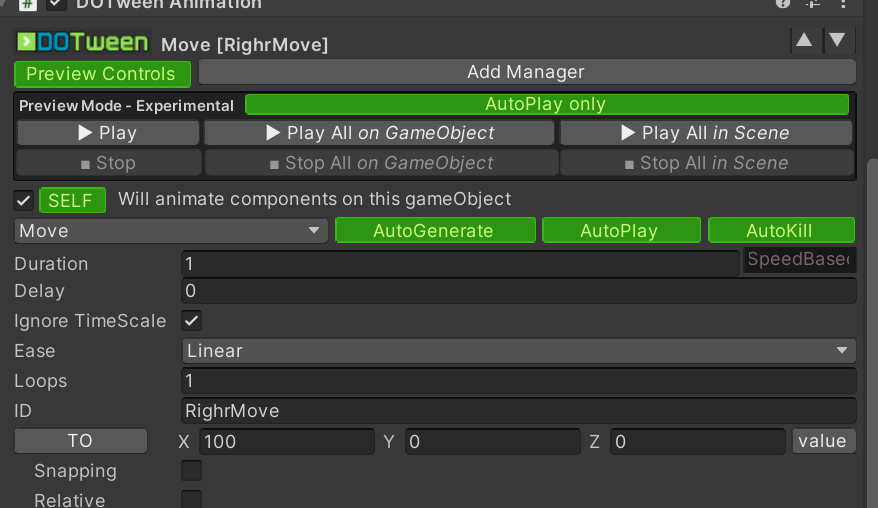
Task: Click the Duration label
Action: 51,264
